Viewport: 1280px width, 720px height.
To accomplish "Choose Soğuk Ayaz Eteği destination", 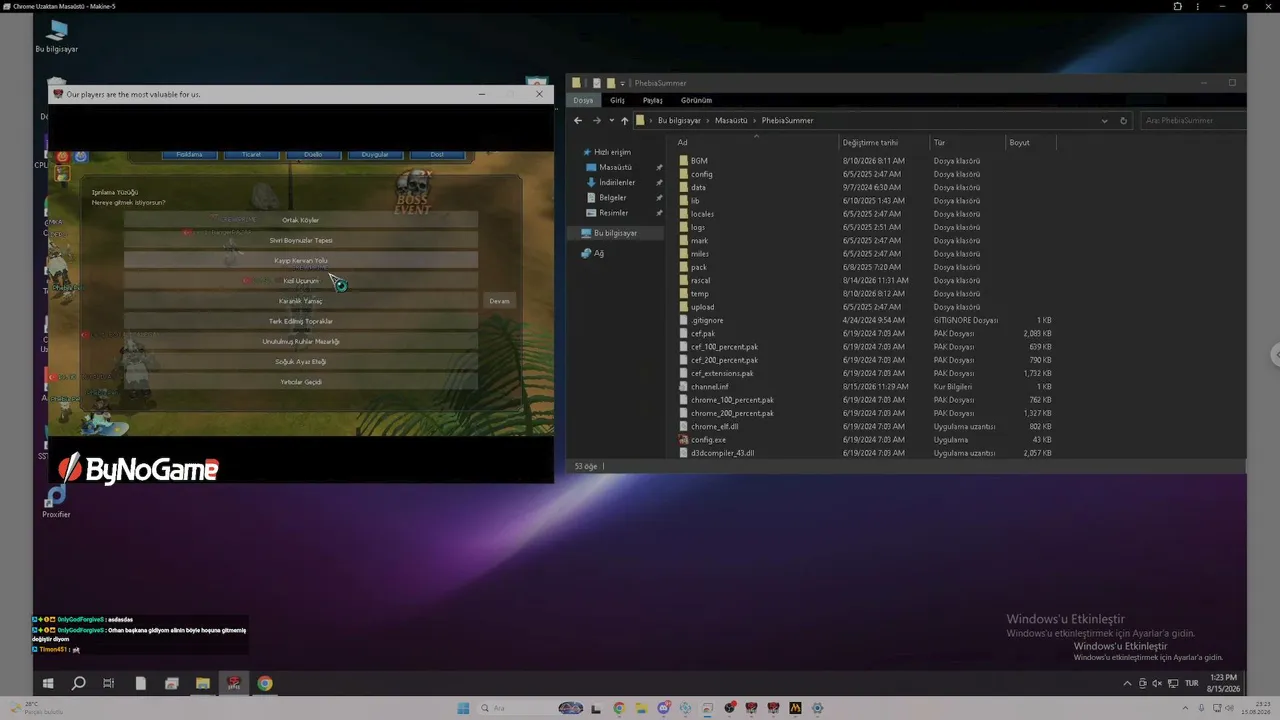I will click(301, 362).
